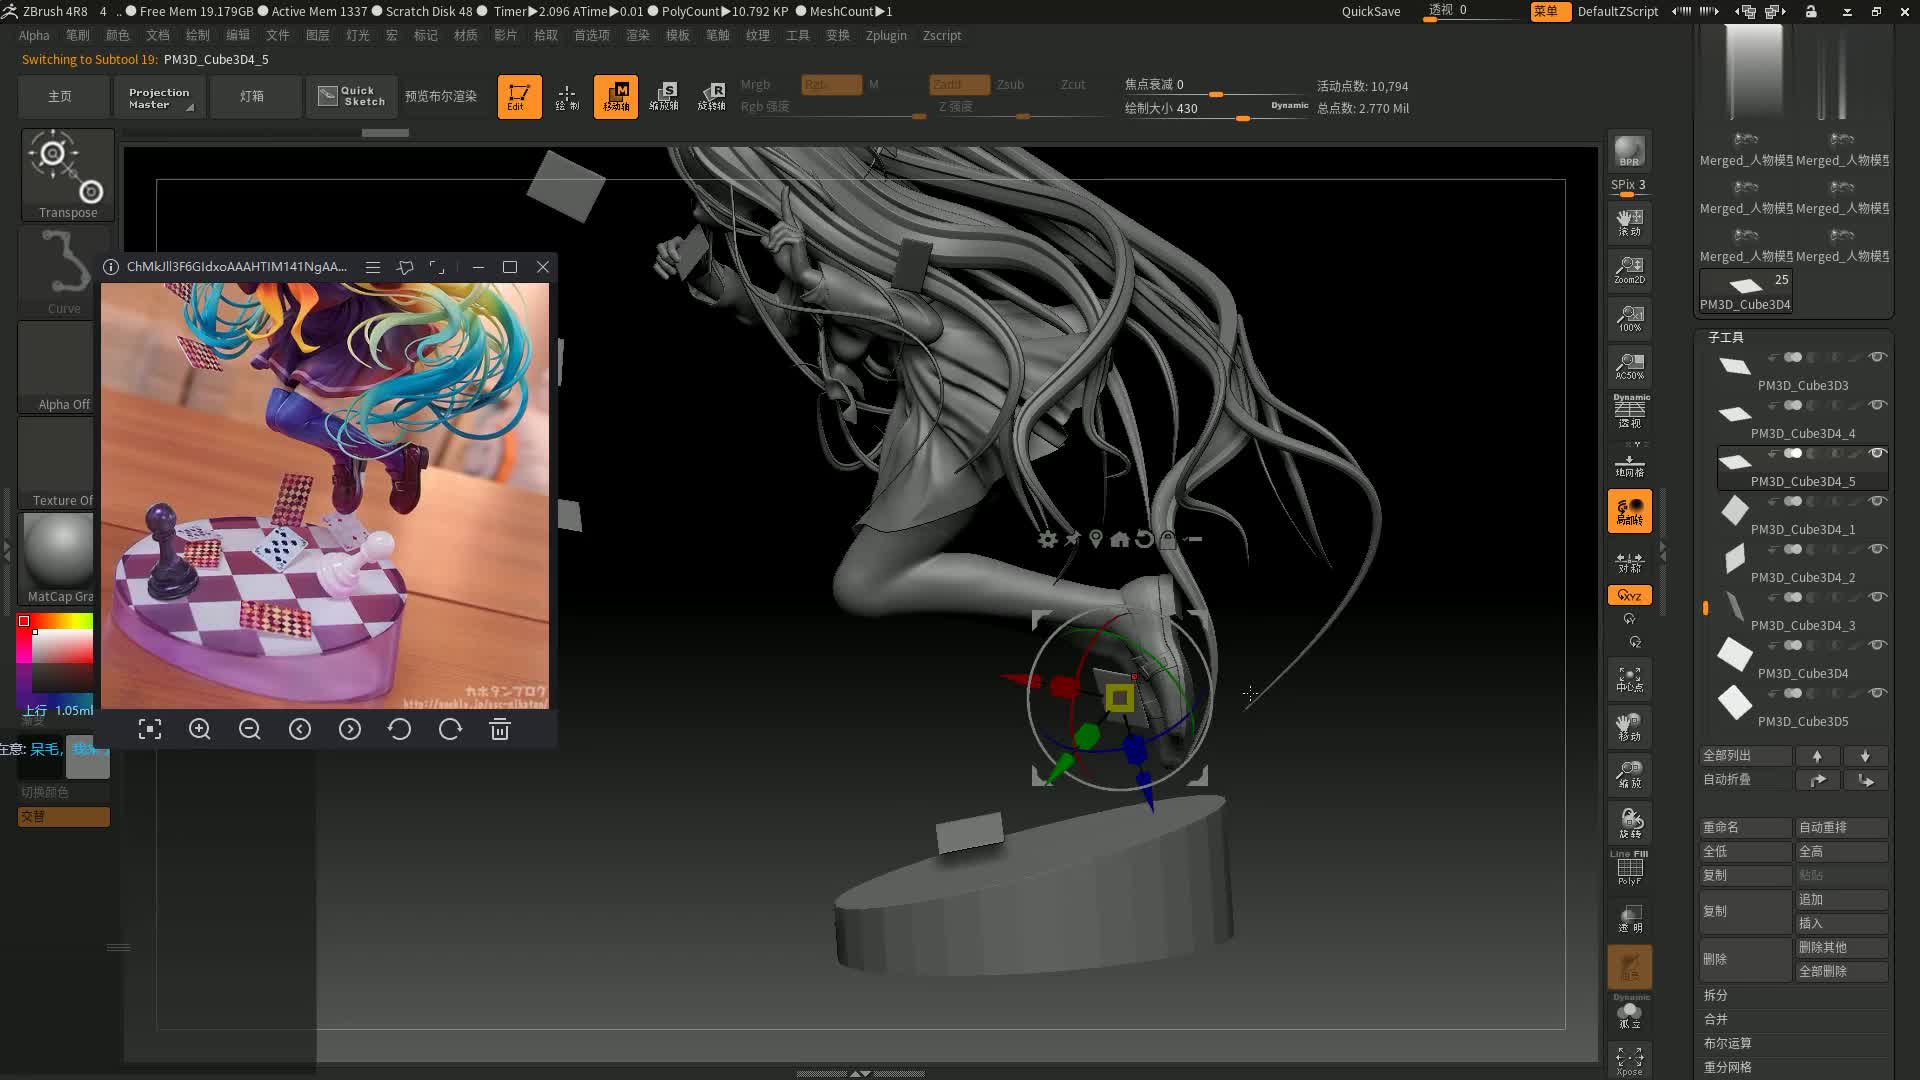This screenshot has width=1920, height=1080.
Task: Delete the image in the reference viewer
Action: point(500,730)
